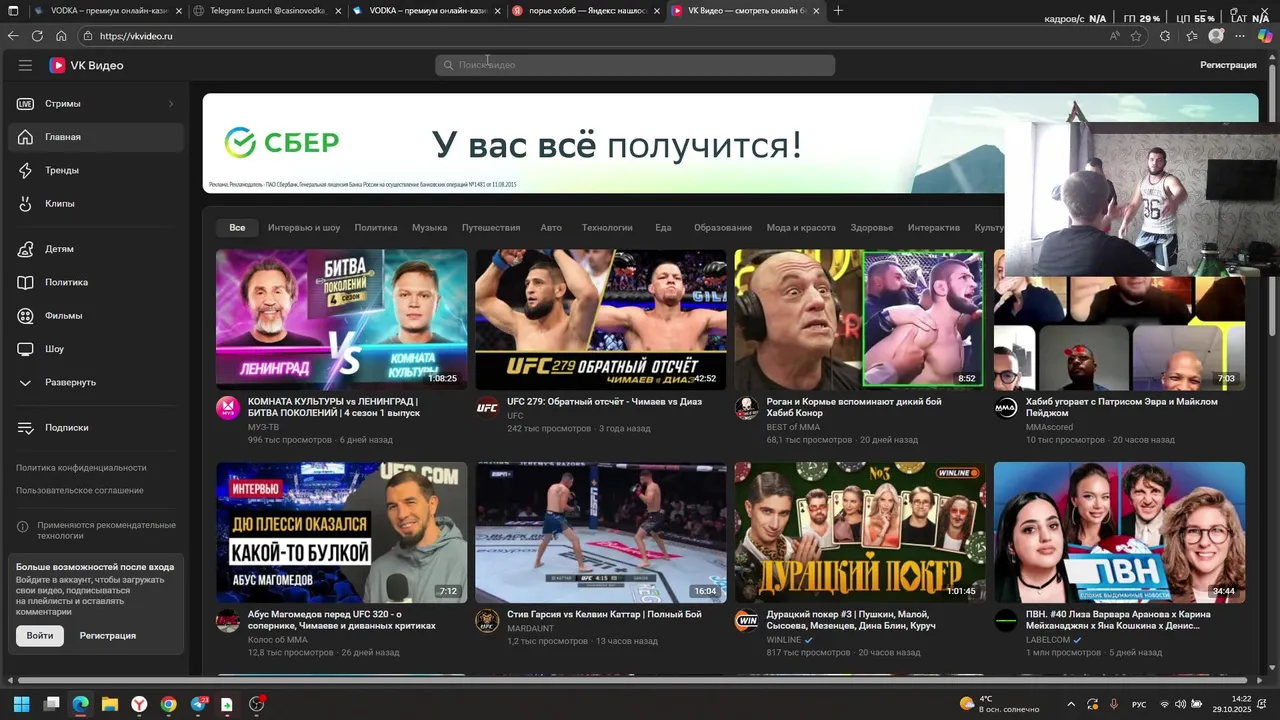This screenshot has height=720, width=1280.
Task: Open the UFC channel avatar
Action: click(487, 408)
